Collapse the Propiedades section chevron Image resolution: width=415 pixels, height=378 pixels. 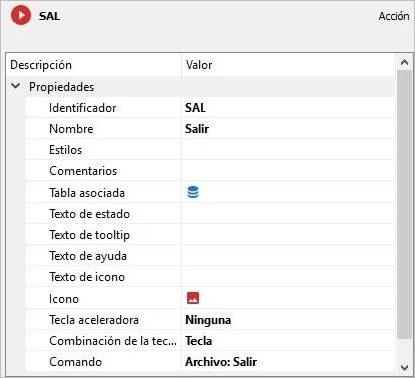click(x=15, y=86)
